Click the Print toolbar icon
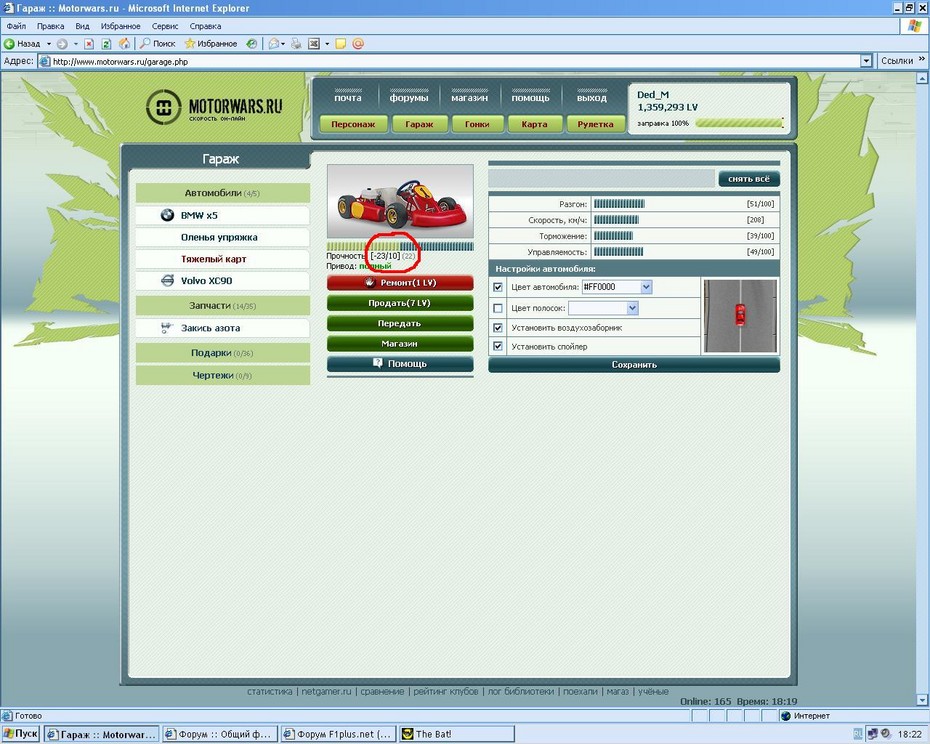This screenshot has width=930, height=744. pyautogui.click(x=295, y=44)
